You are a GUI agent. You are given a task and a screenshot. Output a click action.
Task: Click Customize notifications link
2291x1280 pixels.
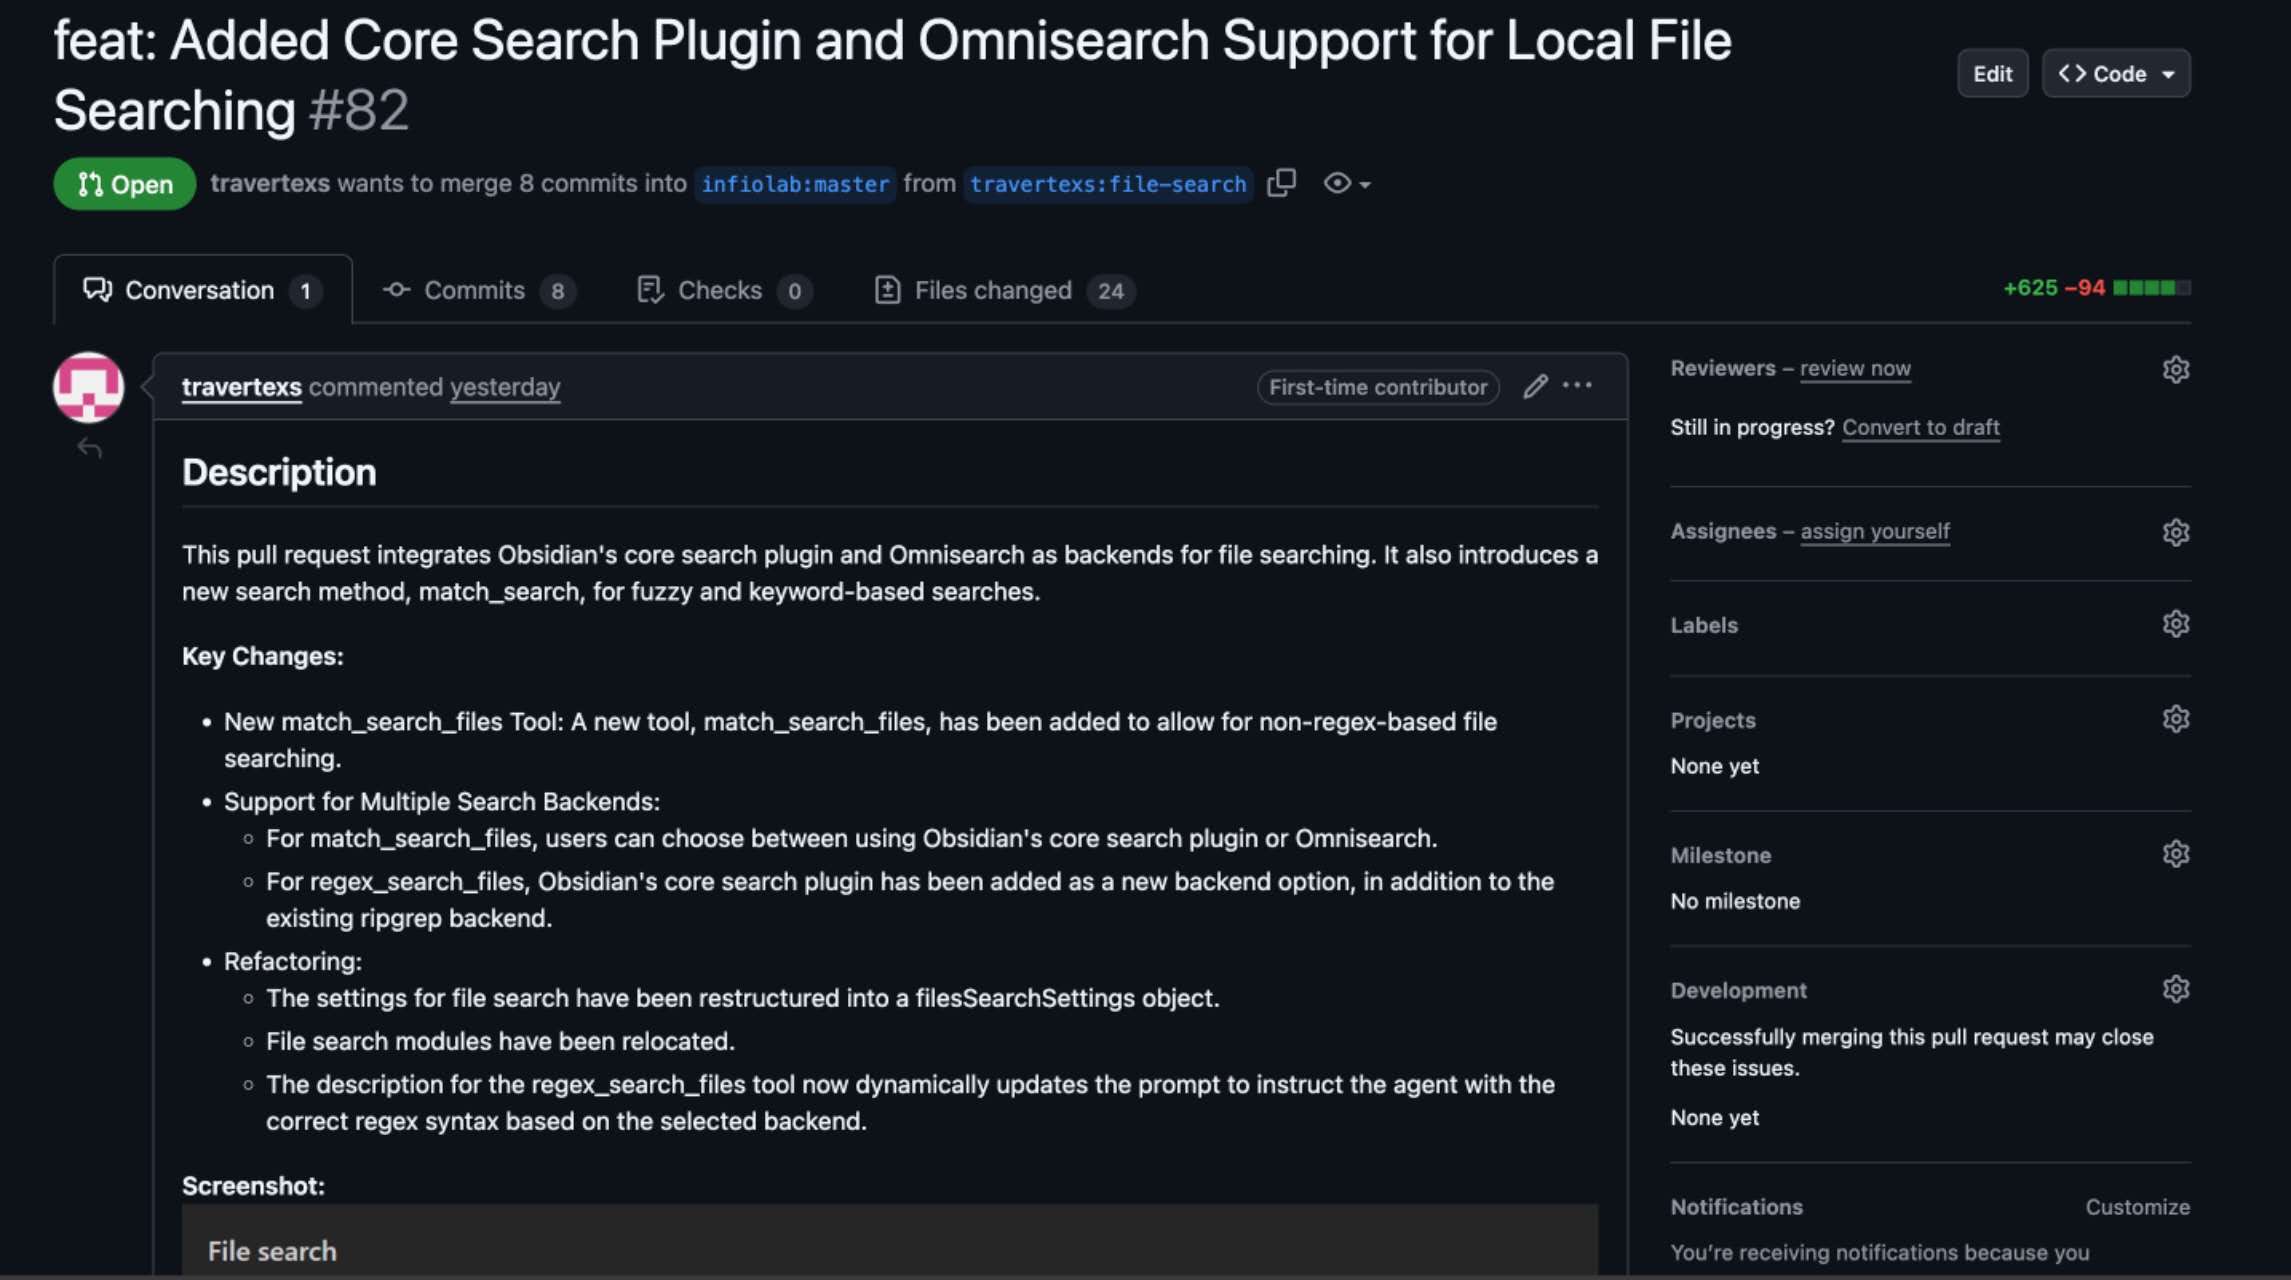[x=2137, y=1207]
